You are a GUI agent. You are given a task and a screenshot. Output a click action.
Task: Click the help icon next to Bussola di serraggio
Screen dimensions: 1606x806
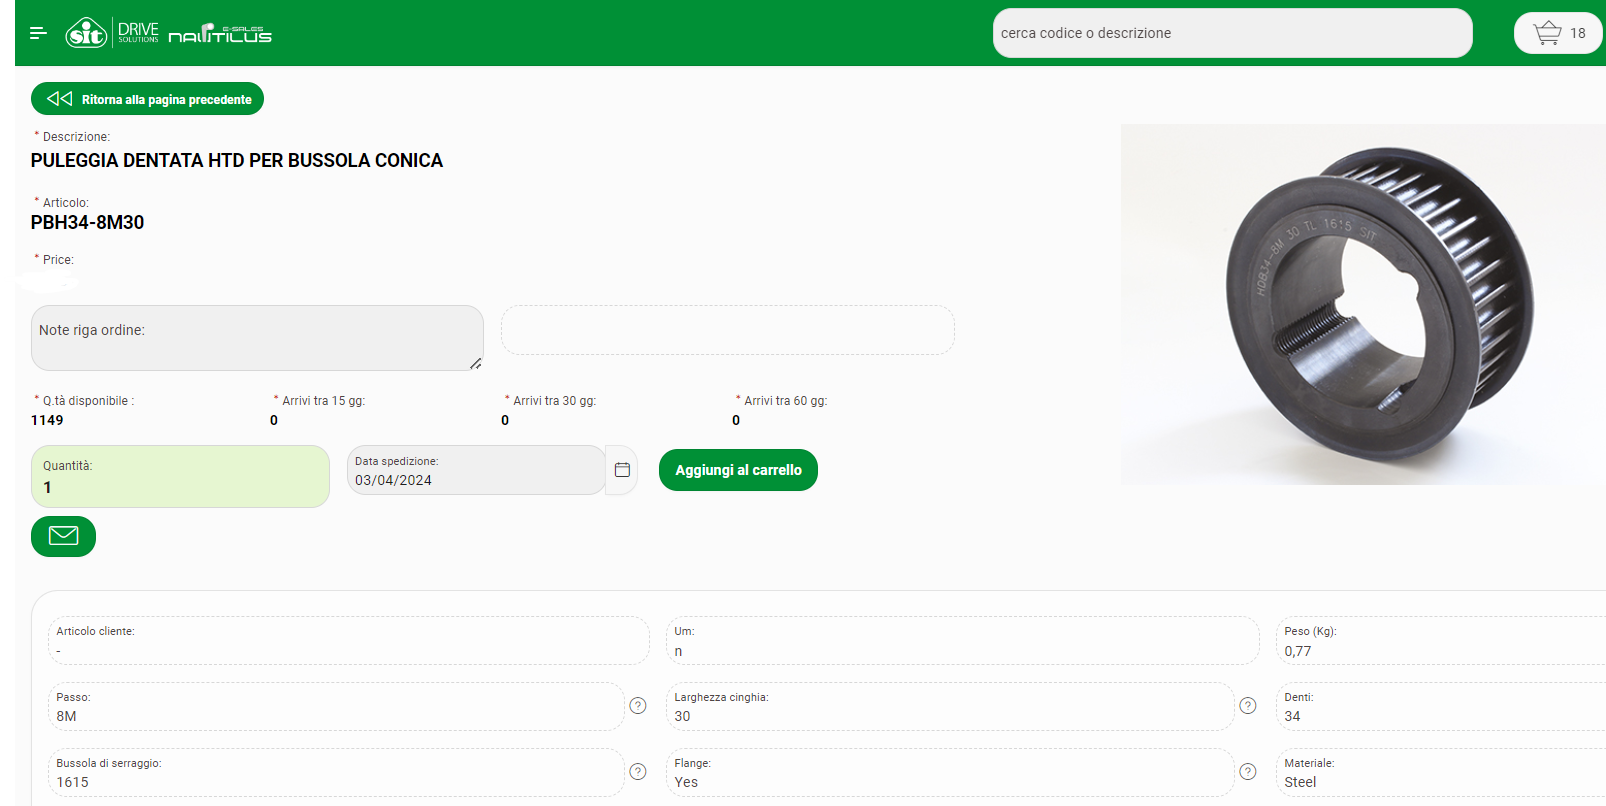point(638,772)
